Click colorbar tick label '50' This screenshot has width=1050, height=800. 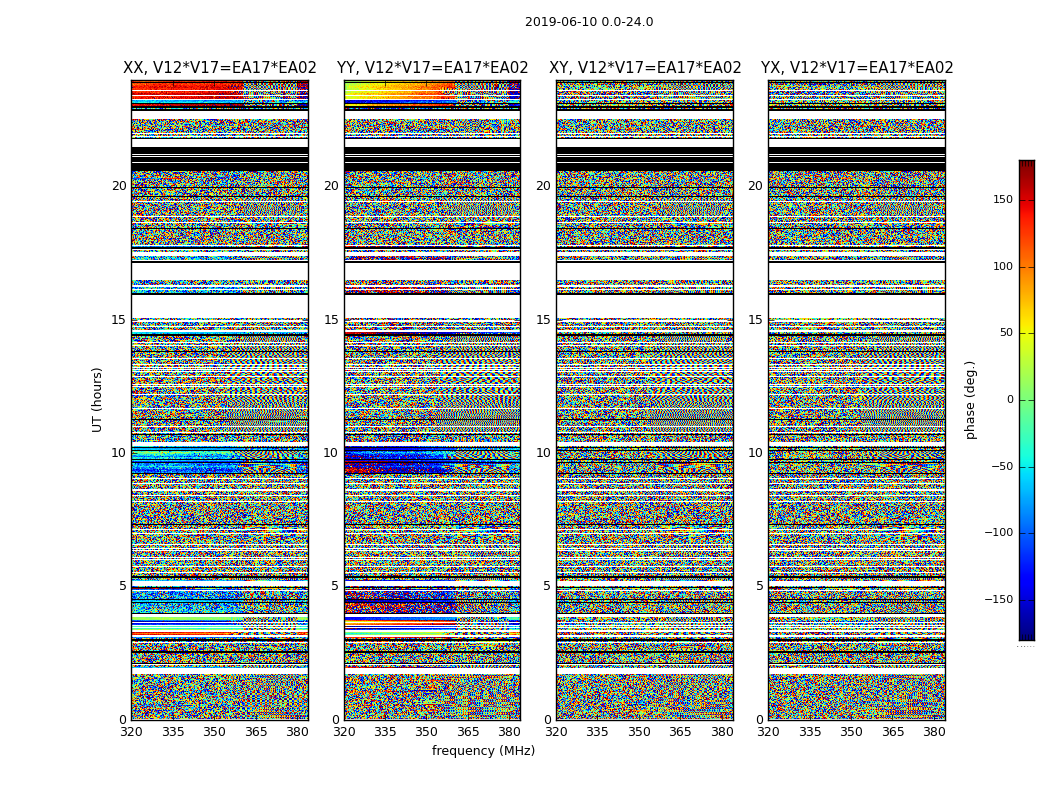click(1006, 333)
